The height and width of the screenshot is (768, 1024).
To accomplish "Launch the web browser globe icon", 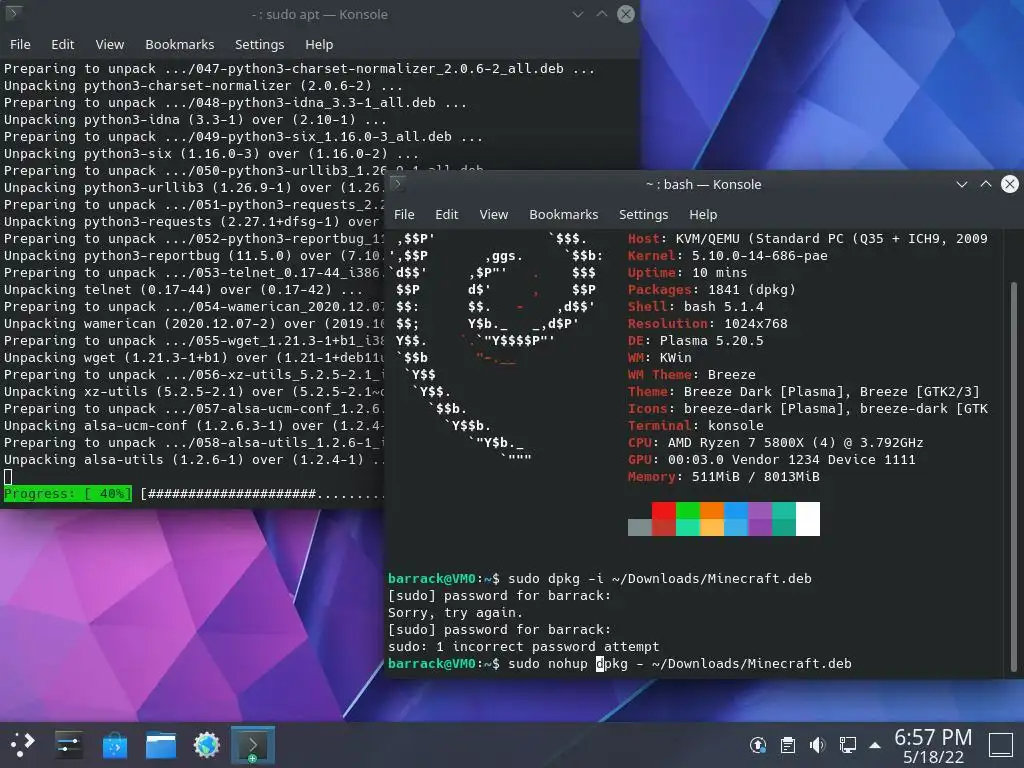I will click(x=207, y=744).
